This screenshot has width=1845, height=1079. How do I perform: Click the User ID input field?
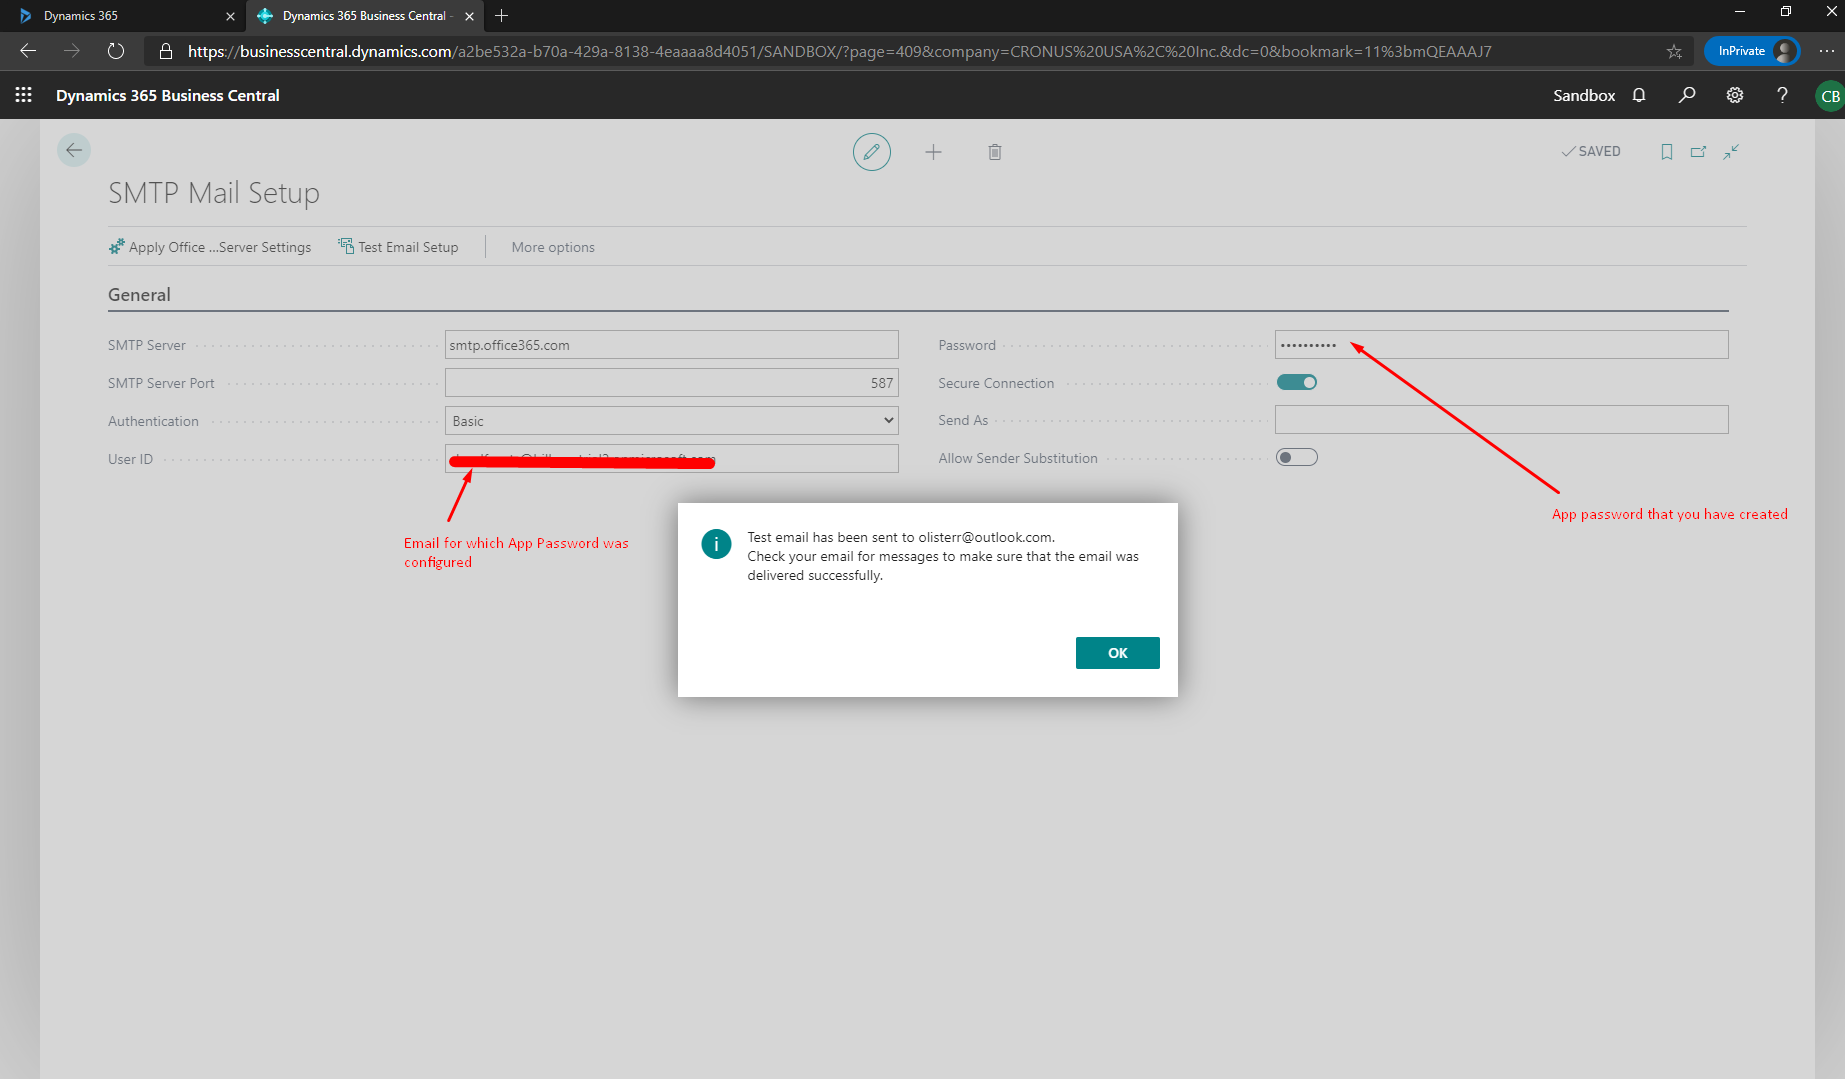pyautogui.click(x=671, y=459)
